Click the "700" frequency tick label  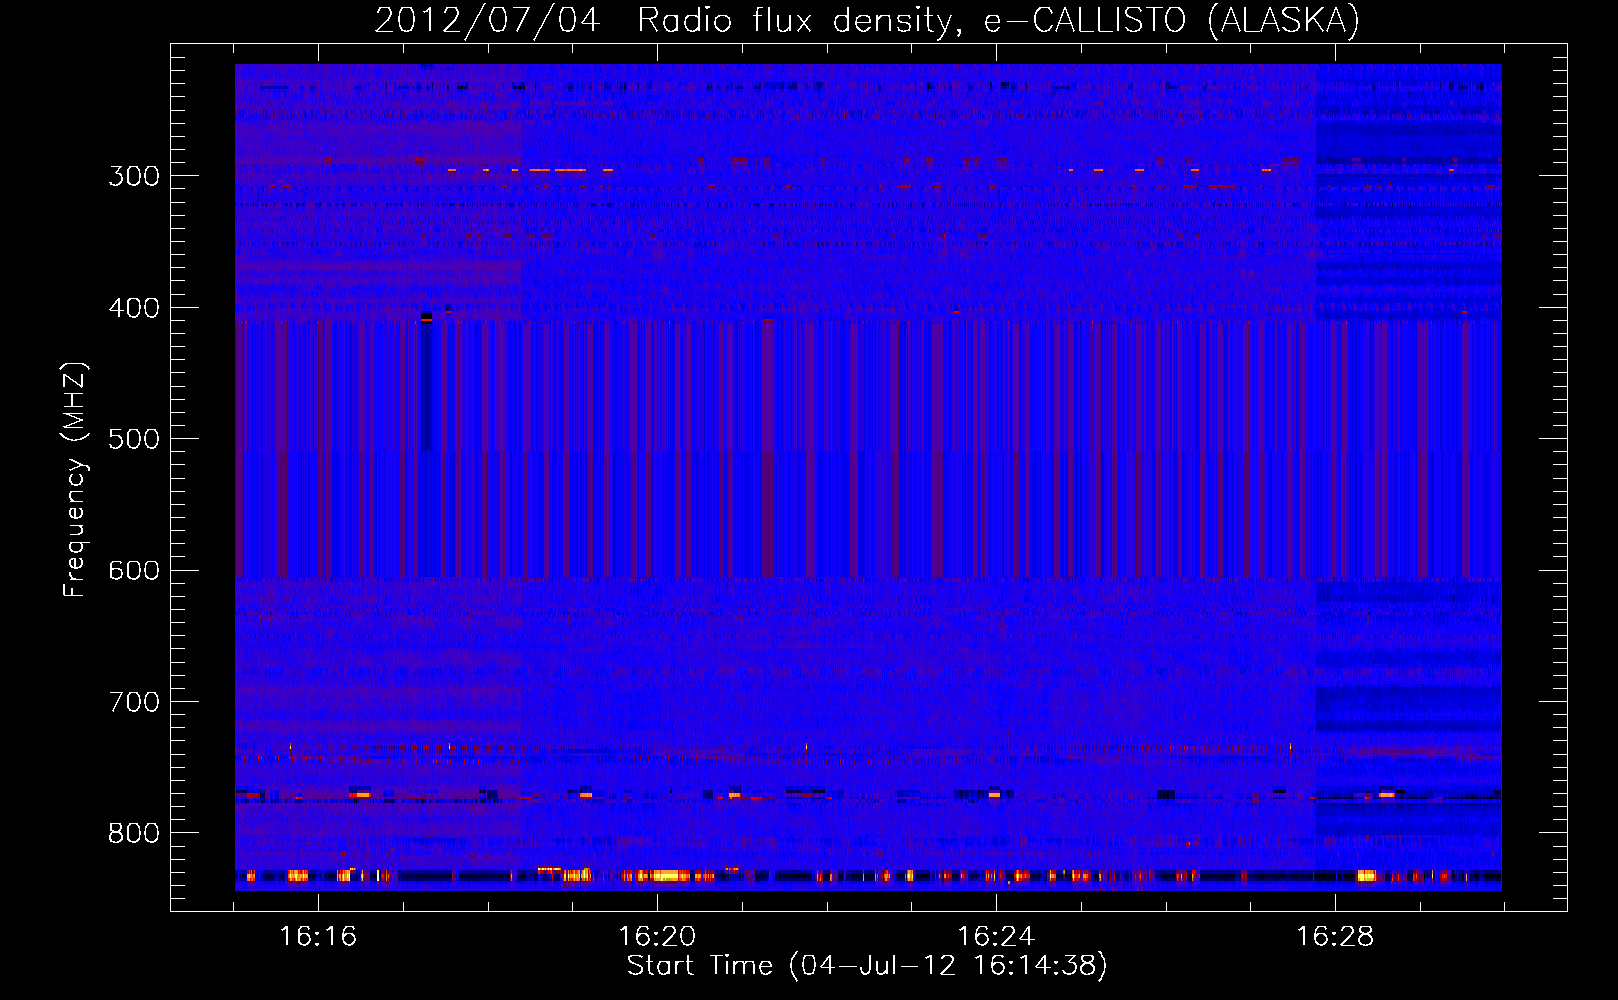pos(134,702)
